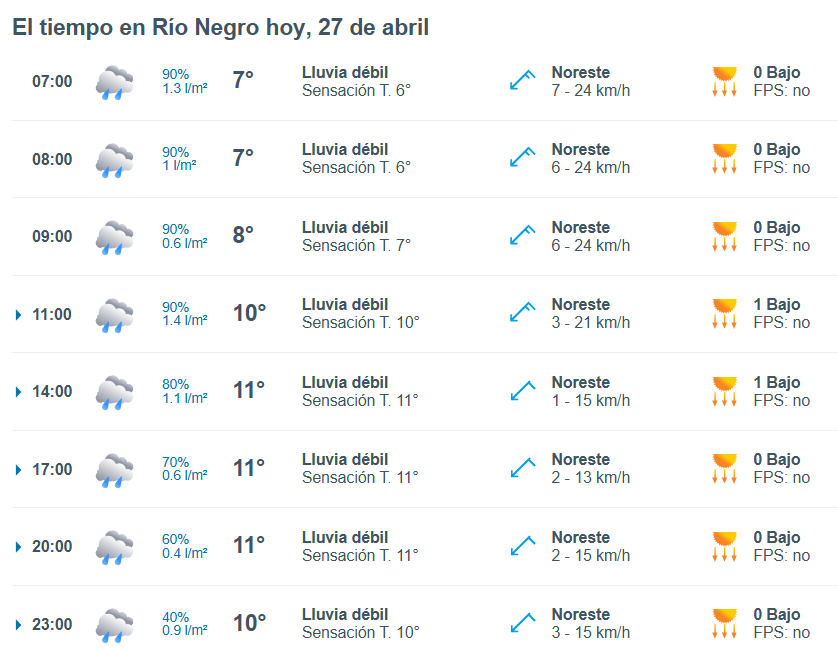Click the wind arrow icon at 14:00
This screenshot has height=652, width=838.
[x=522, y=391]
